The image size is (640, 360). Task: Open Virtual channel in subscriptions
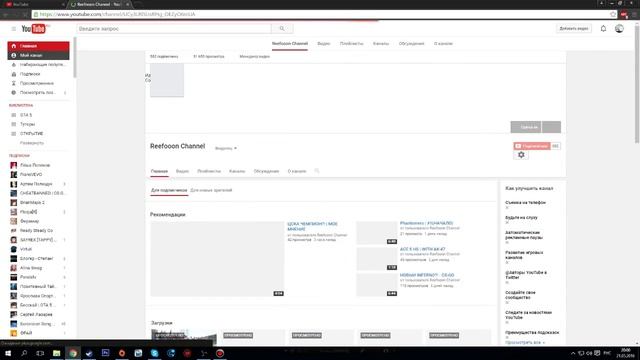[26, 249]
